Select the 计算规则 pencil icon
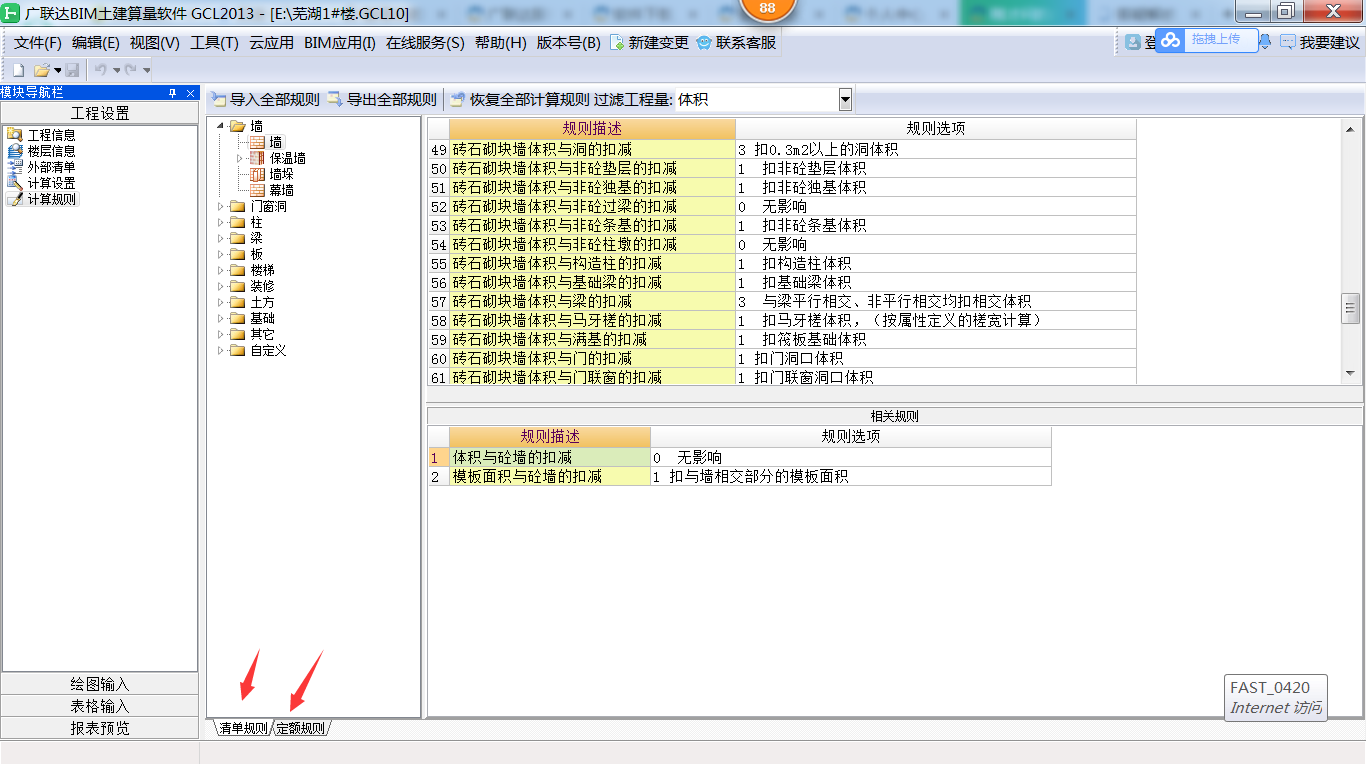 coord(14,199)
